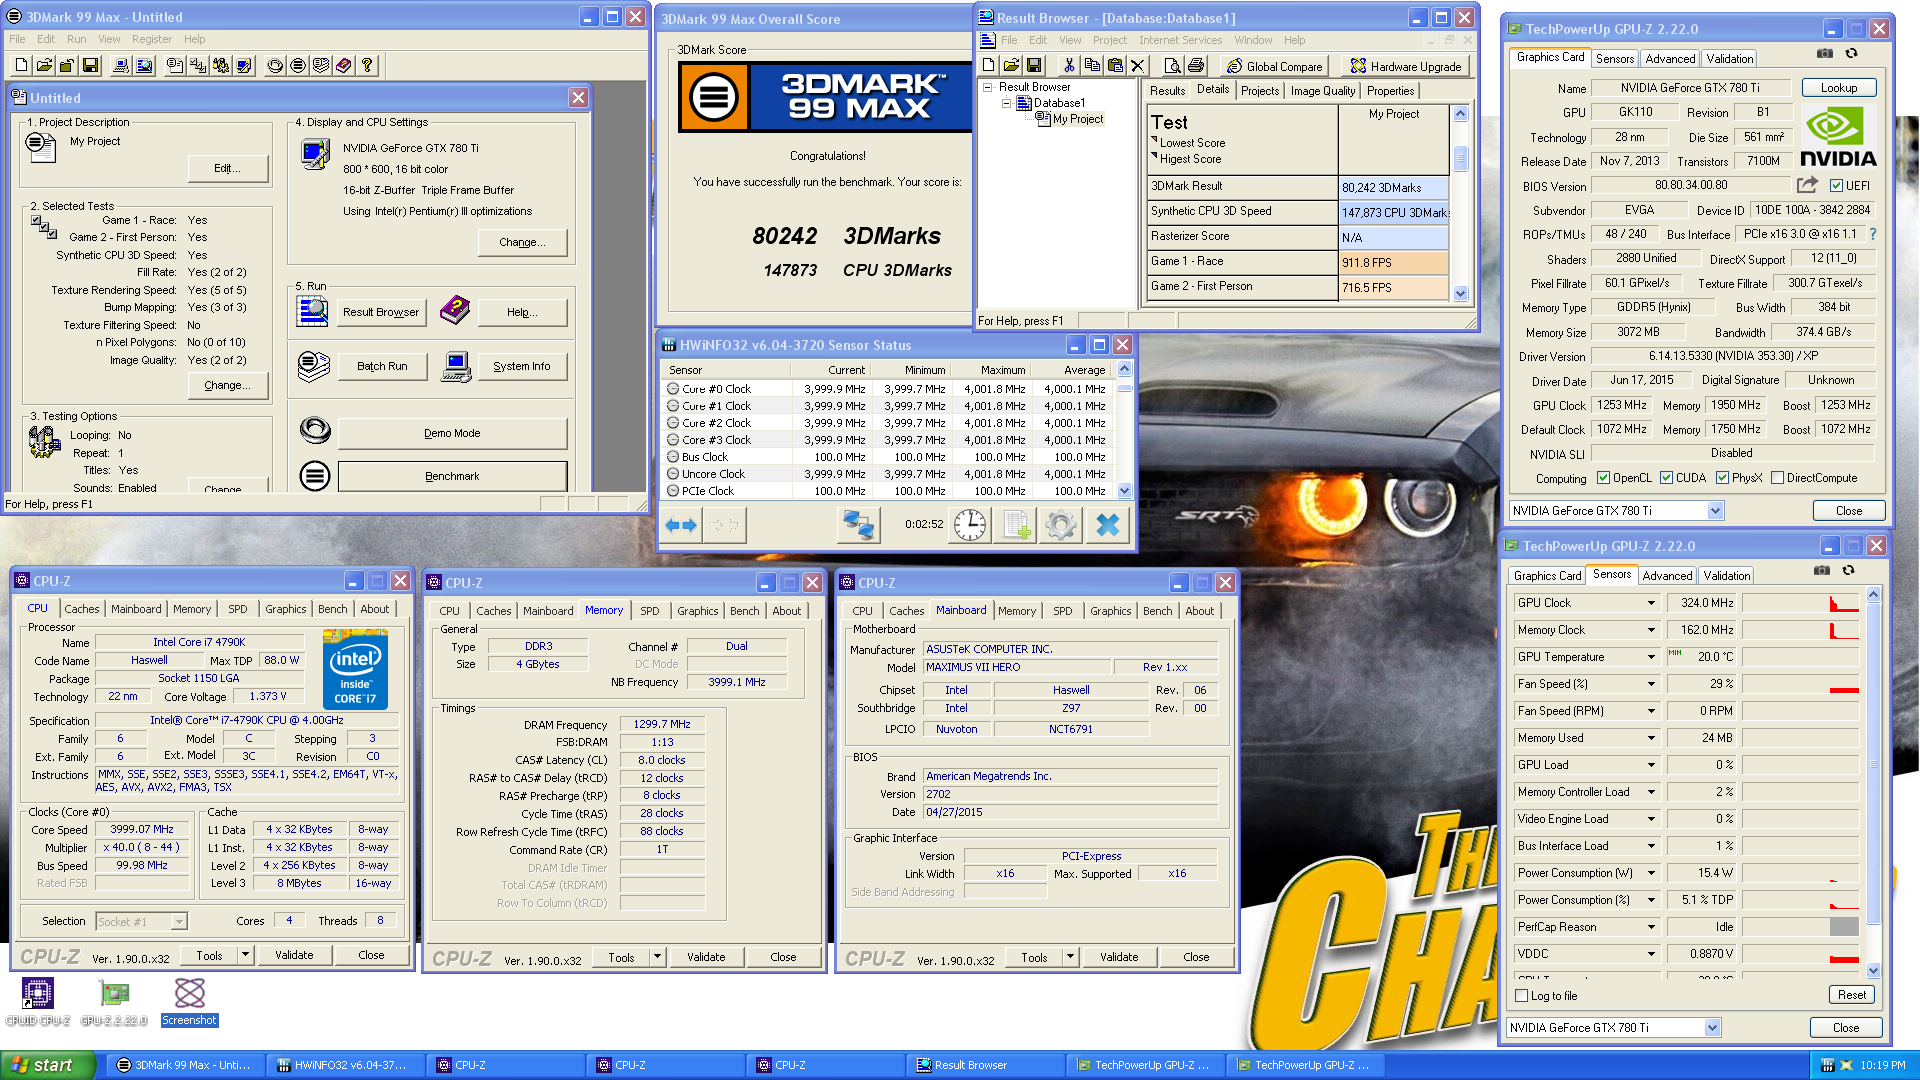The width and height of the screenshot is (1920, 1080).
Task: Click GPU-Z BIOS share export icon
Action: pos(1807,185)
